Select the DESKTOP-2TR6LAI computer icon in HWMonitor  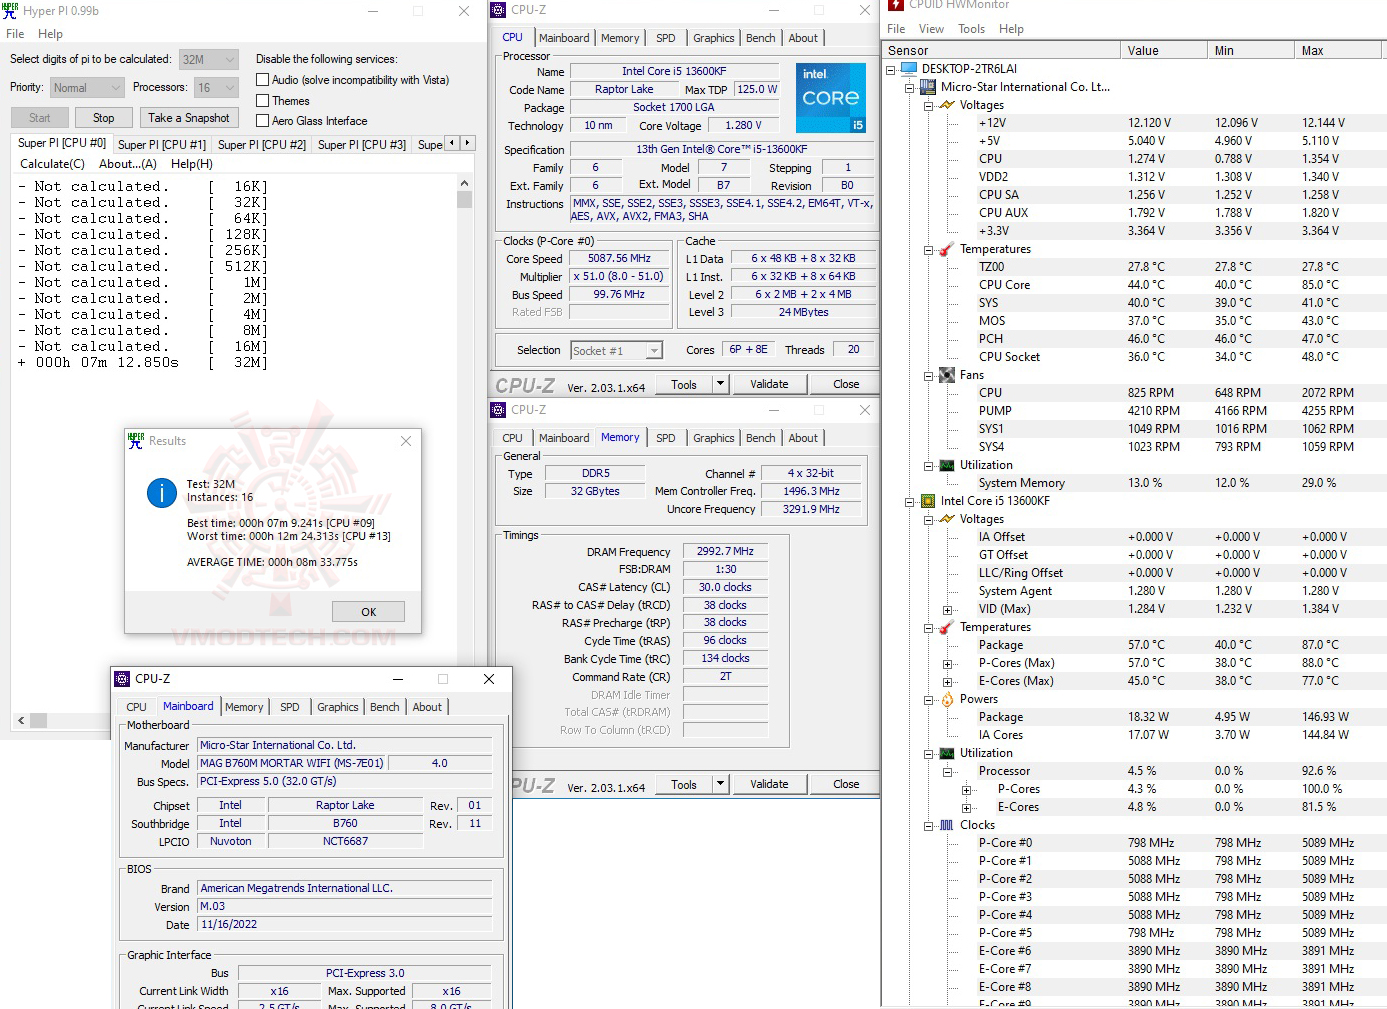pyautogui.click(x=909, y=69)
